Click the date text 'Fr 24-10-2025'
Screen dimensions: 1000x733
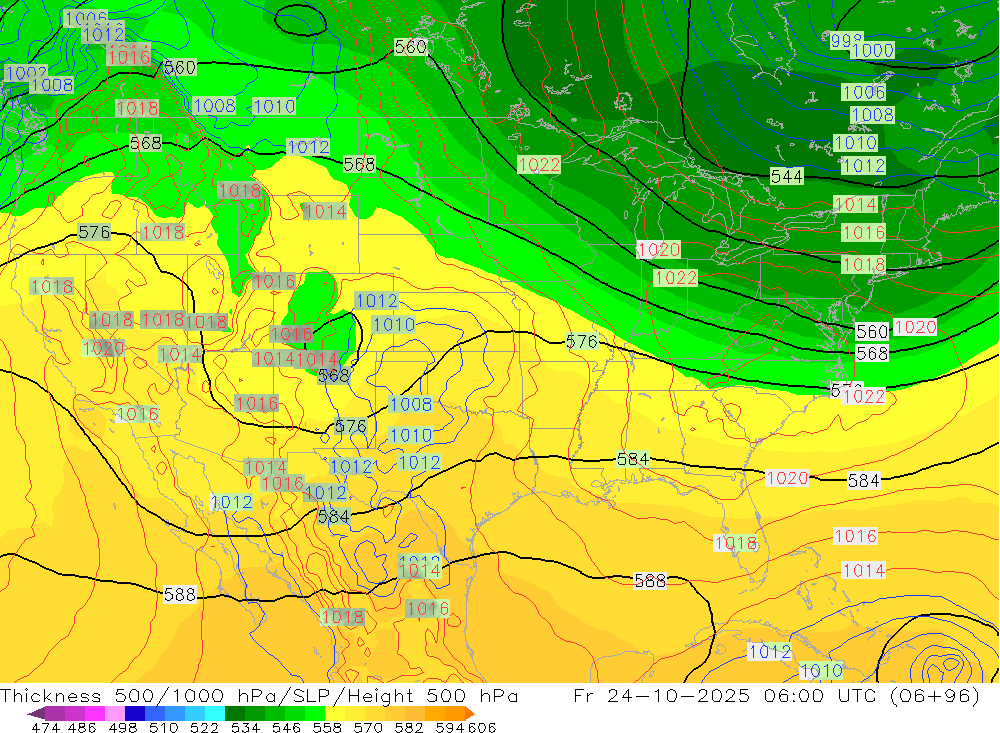(661, 695)
